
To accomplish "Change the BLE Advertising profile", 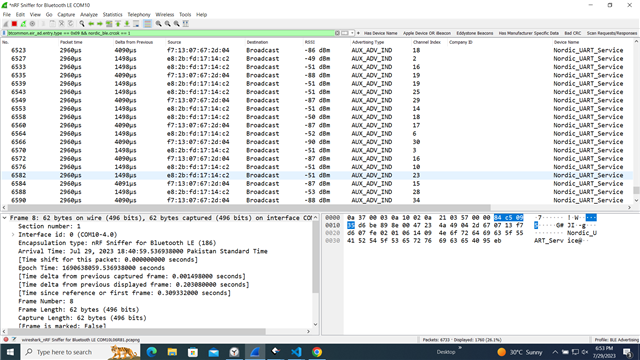I will click(616, 340).
